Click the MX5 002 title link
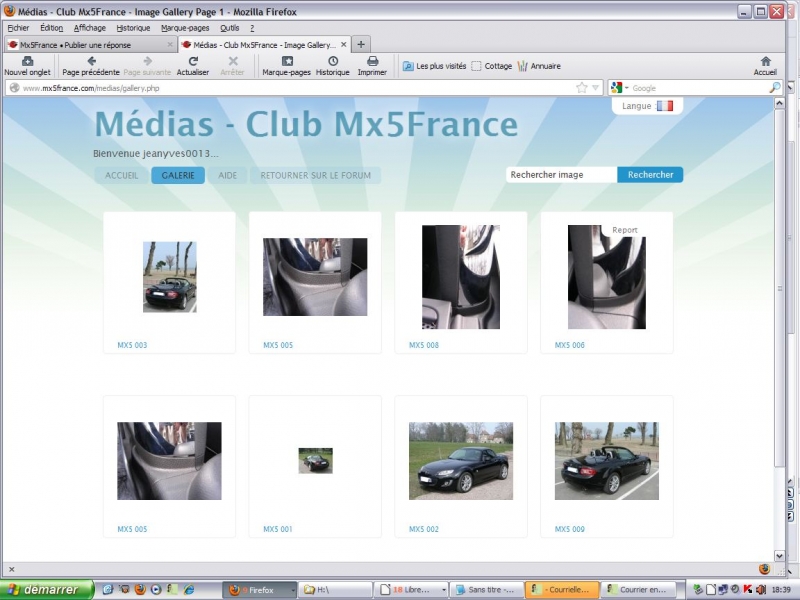 (x=424, y=529)
